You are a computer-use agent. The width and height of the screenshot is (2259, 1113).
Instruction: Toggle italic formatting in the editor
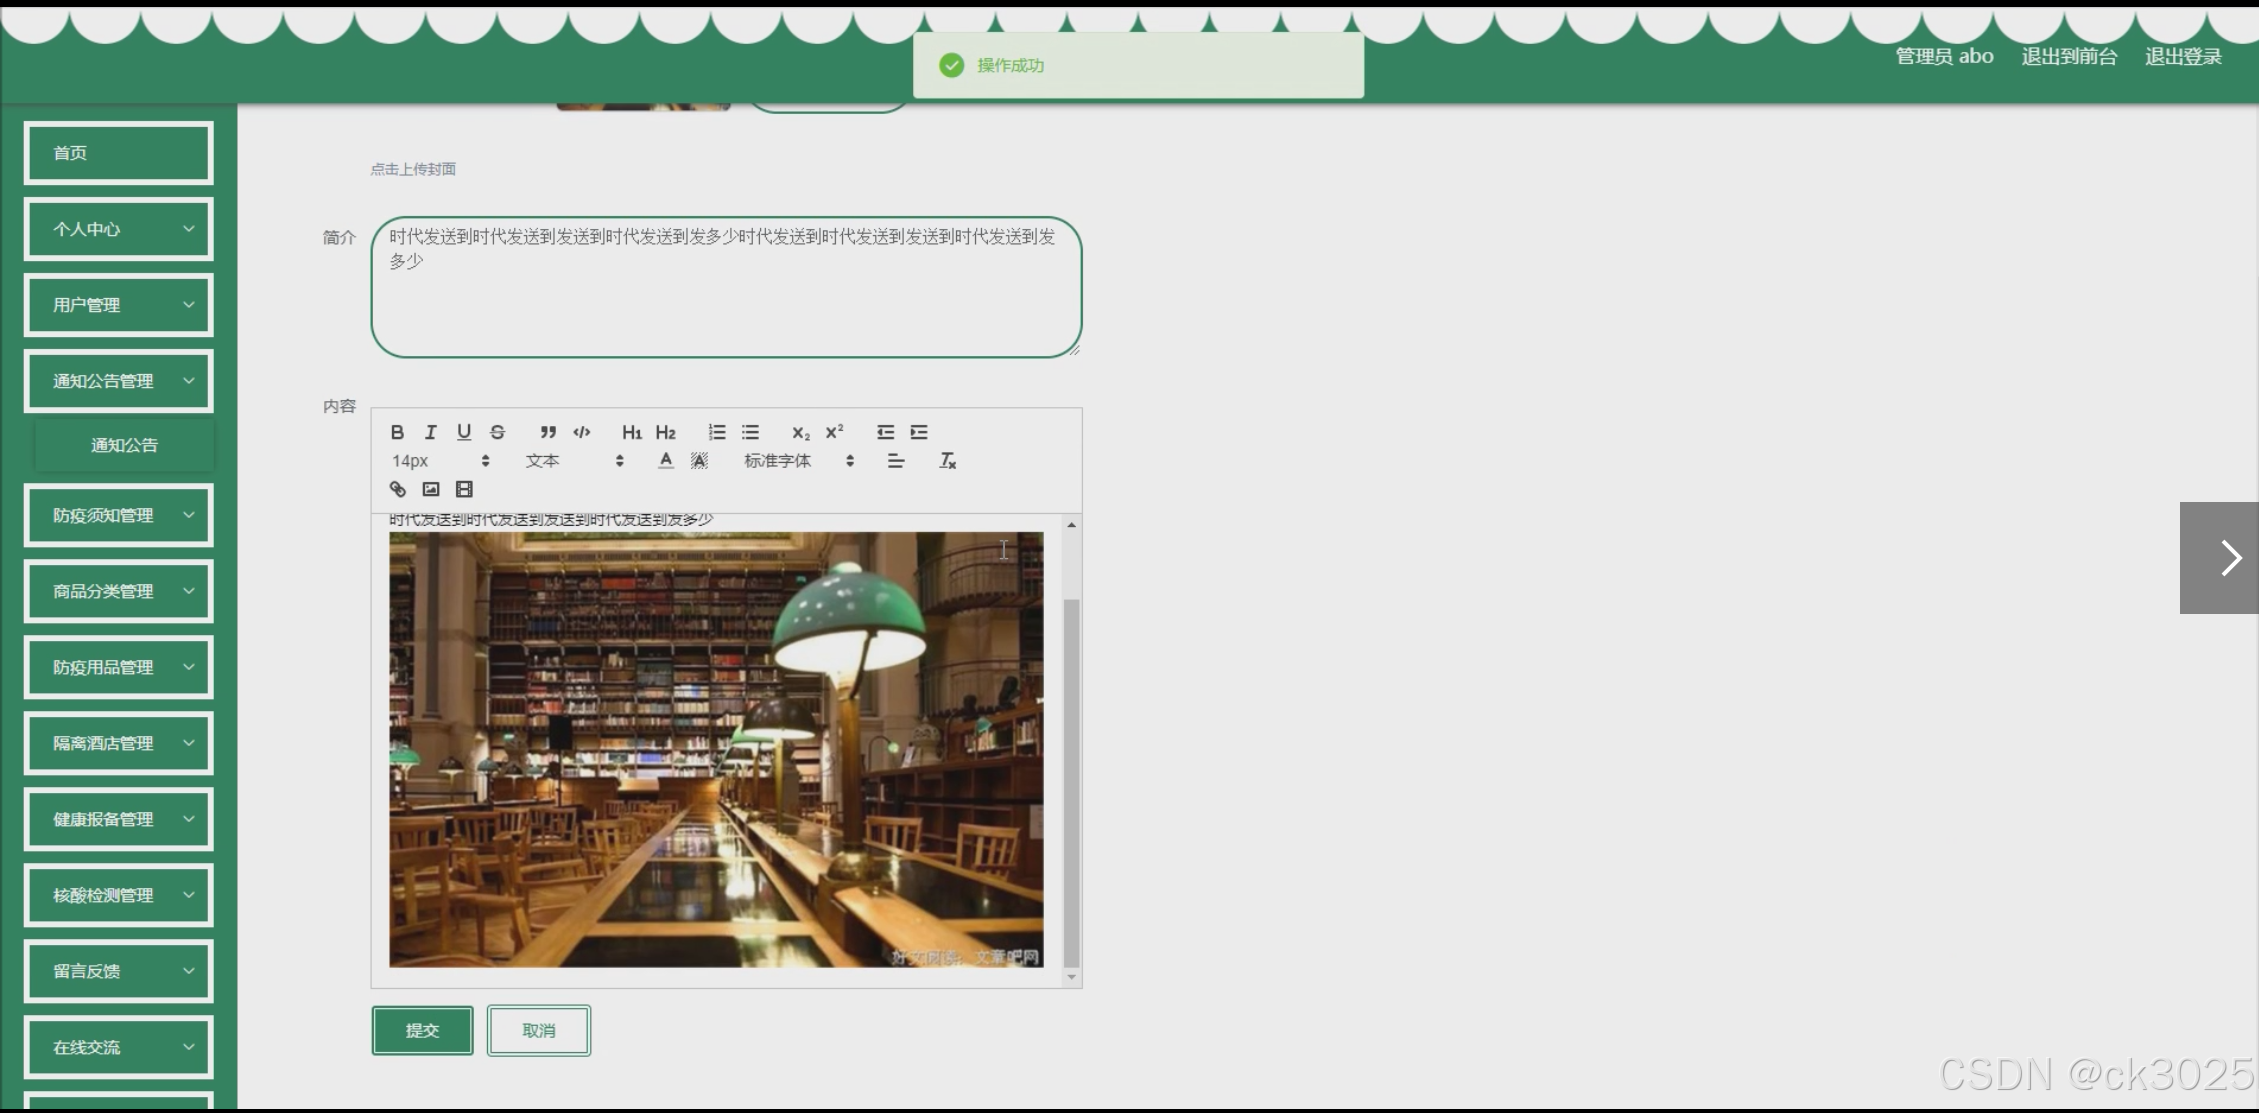[430, 432]
